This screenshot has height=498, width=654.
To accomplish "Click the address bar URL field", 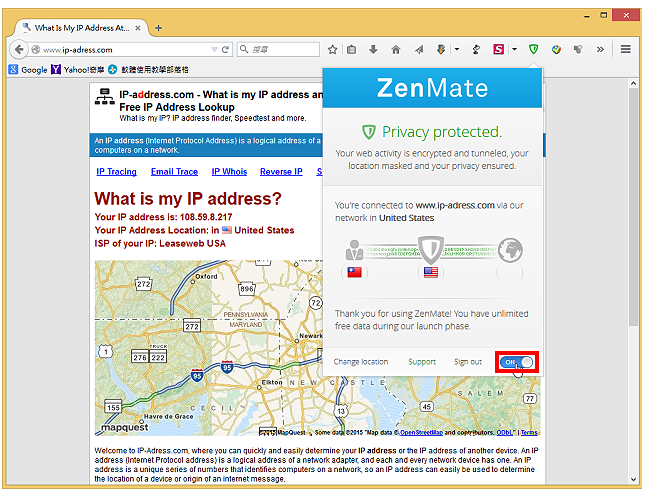I will click(x=125, y=50).
